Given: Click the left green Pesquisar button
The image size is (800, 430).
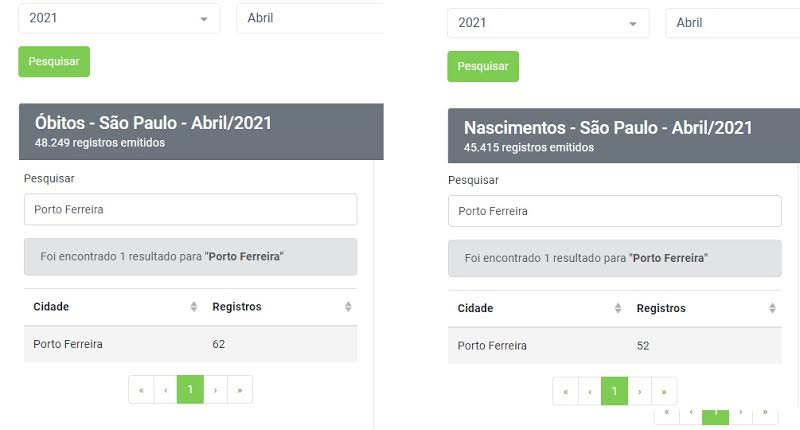Looking at the screenshot, I should 54,61.
